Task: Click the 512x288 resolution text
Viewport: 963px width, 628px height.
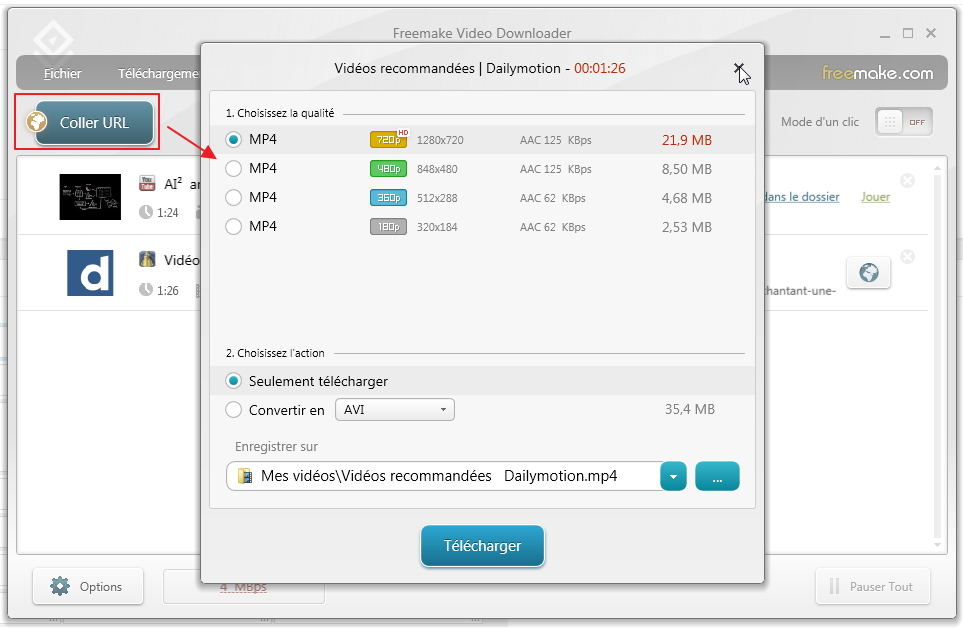Action: pos(437,198)
